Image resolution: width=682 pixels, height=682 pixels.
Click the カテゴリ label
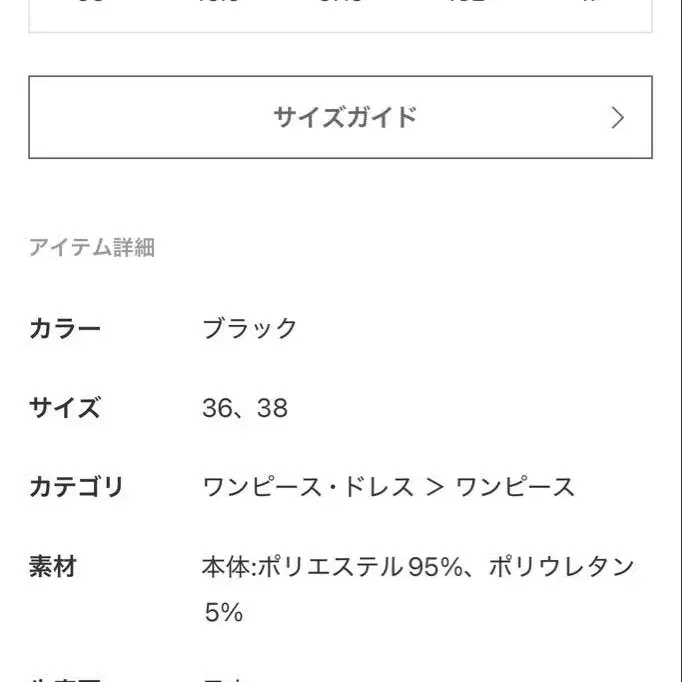pos(76,487)
